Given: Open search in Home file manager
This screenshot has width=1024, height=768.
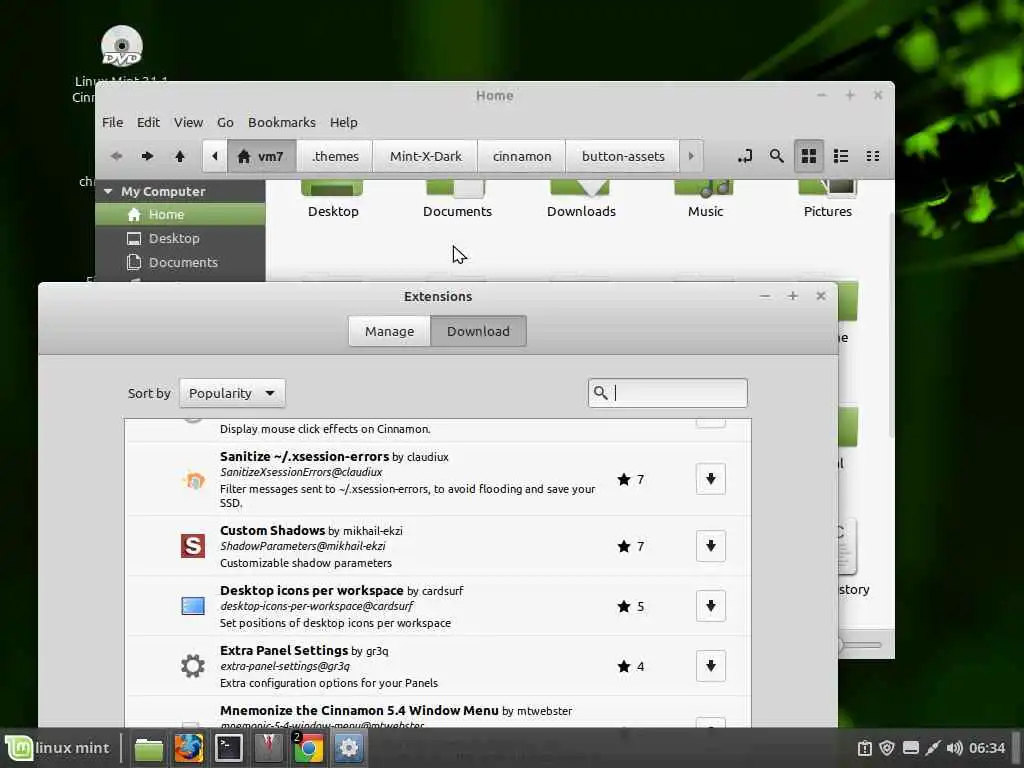Looking at the screenshot, I should (776, 156).
